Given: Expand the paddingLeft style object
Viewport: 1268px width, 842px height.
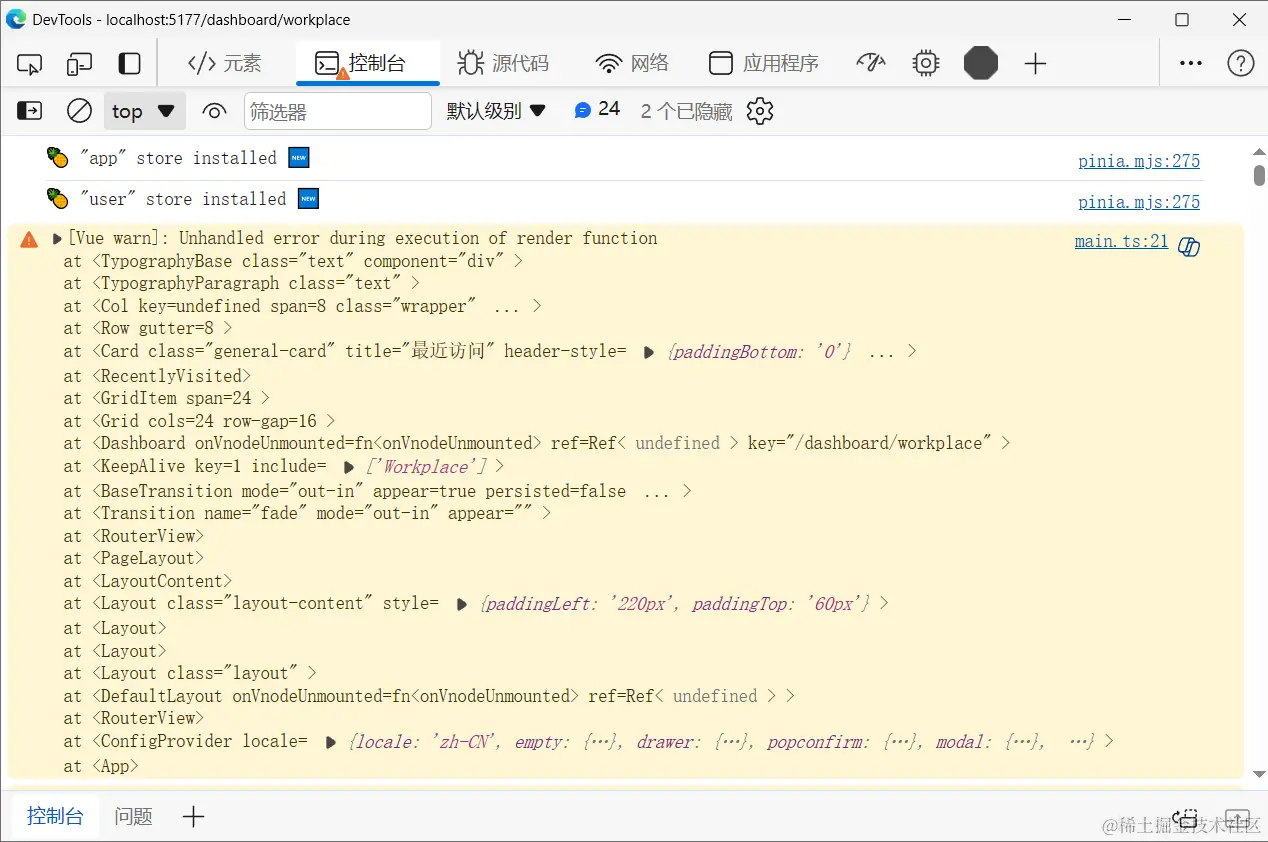Looking at the screenshot, I should [x=461, y=605].
